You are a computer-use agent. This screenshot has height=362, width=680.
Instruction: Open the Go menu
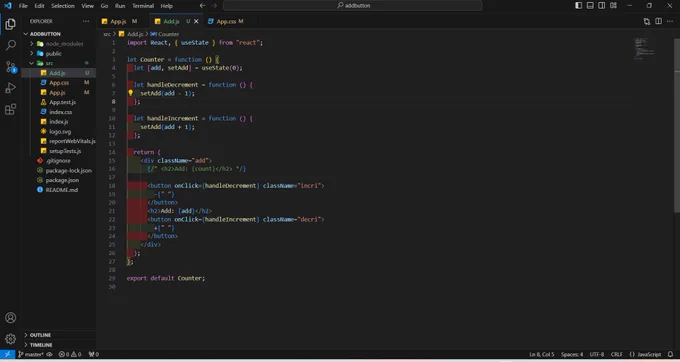point(104,6)
